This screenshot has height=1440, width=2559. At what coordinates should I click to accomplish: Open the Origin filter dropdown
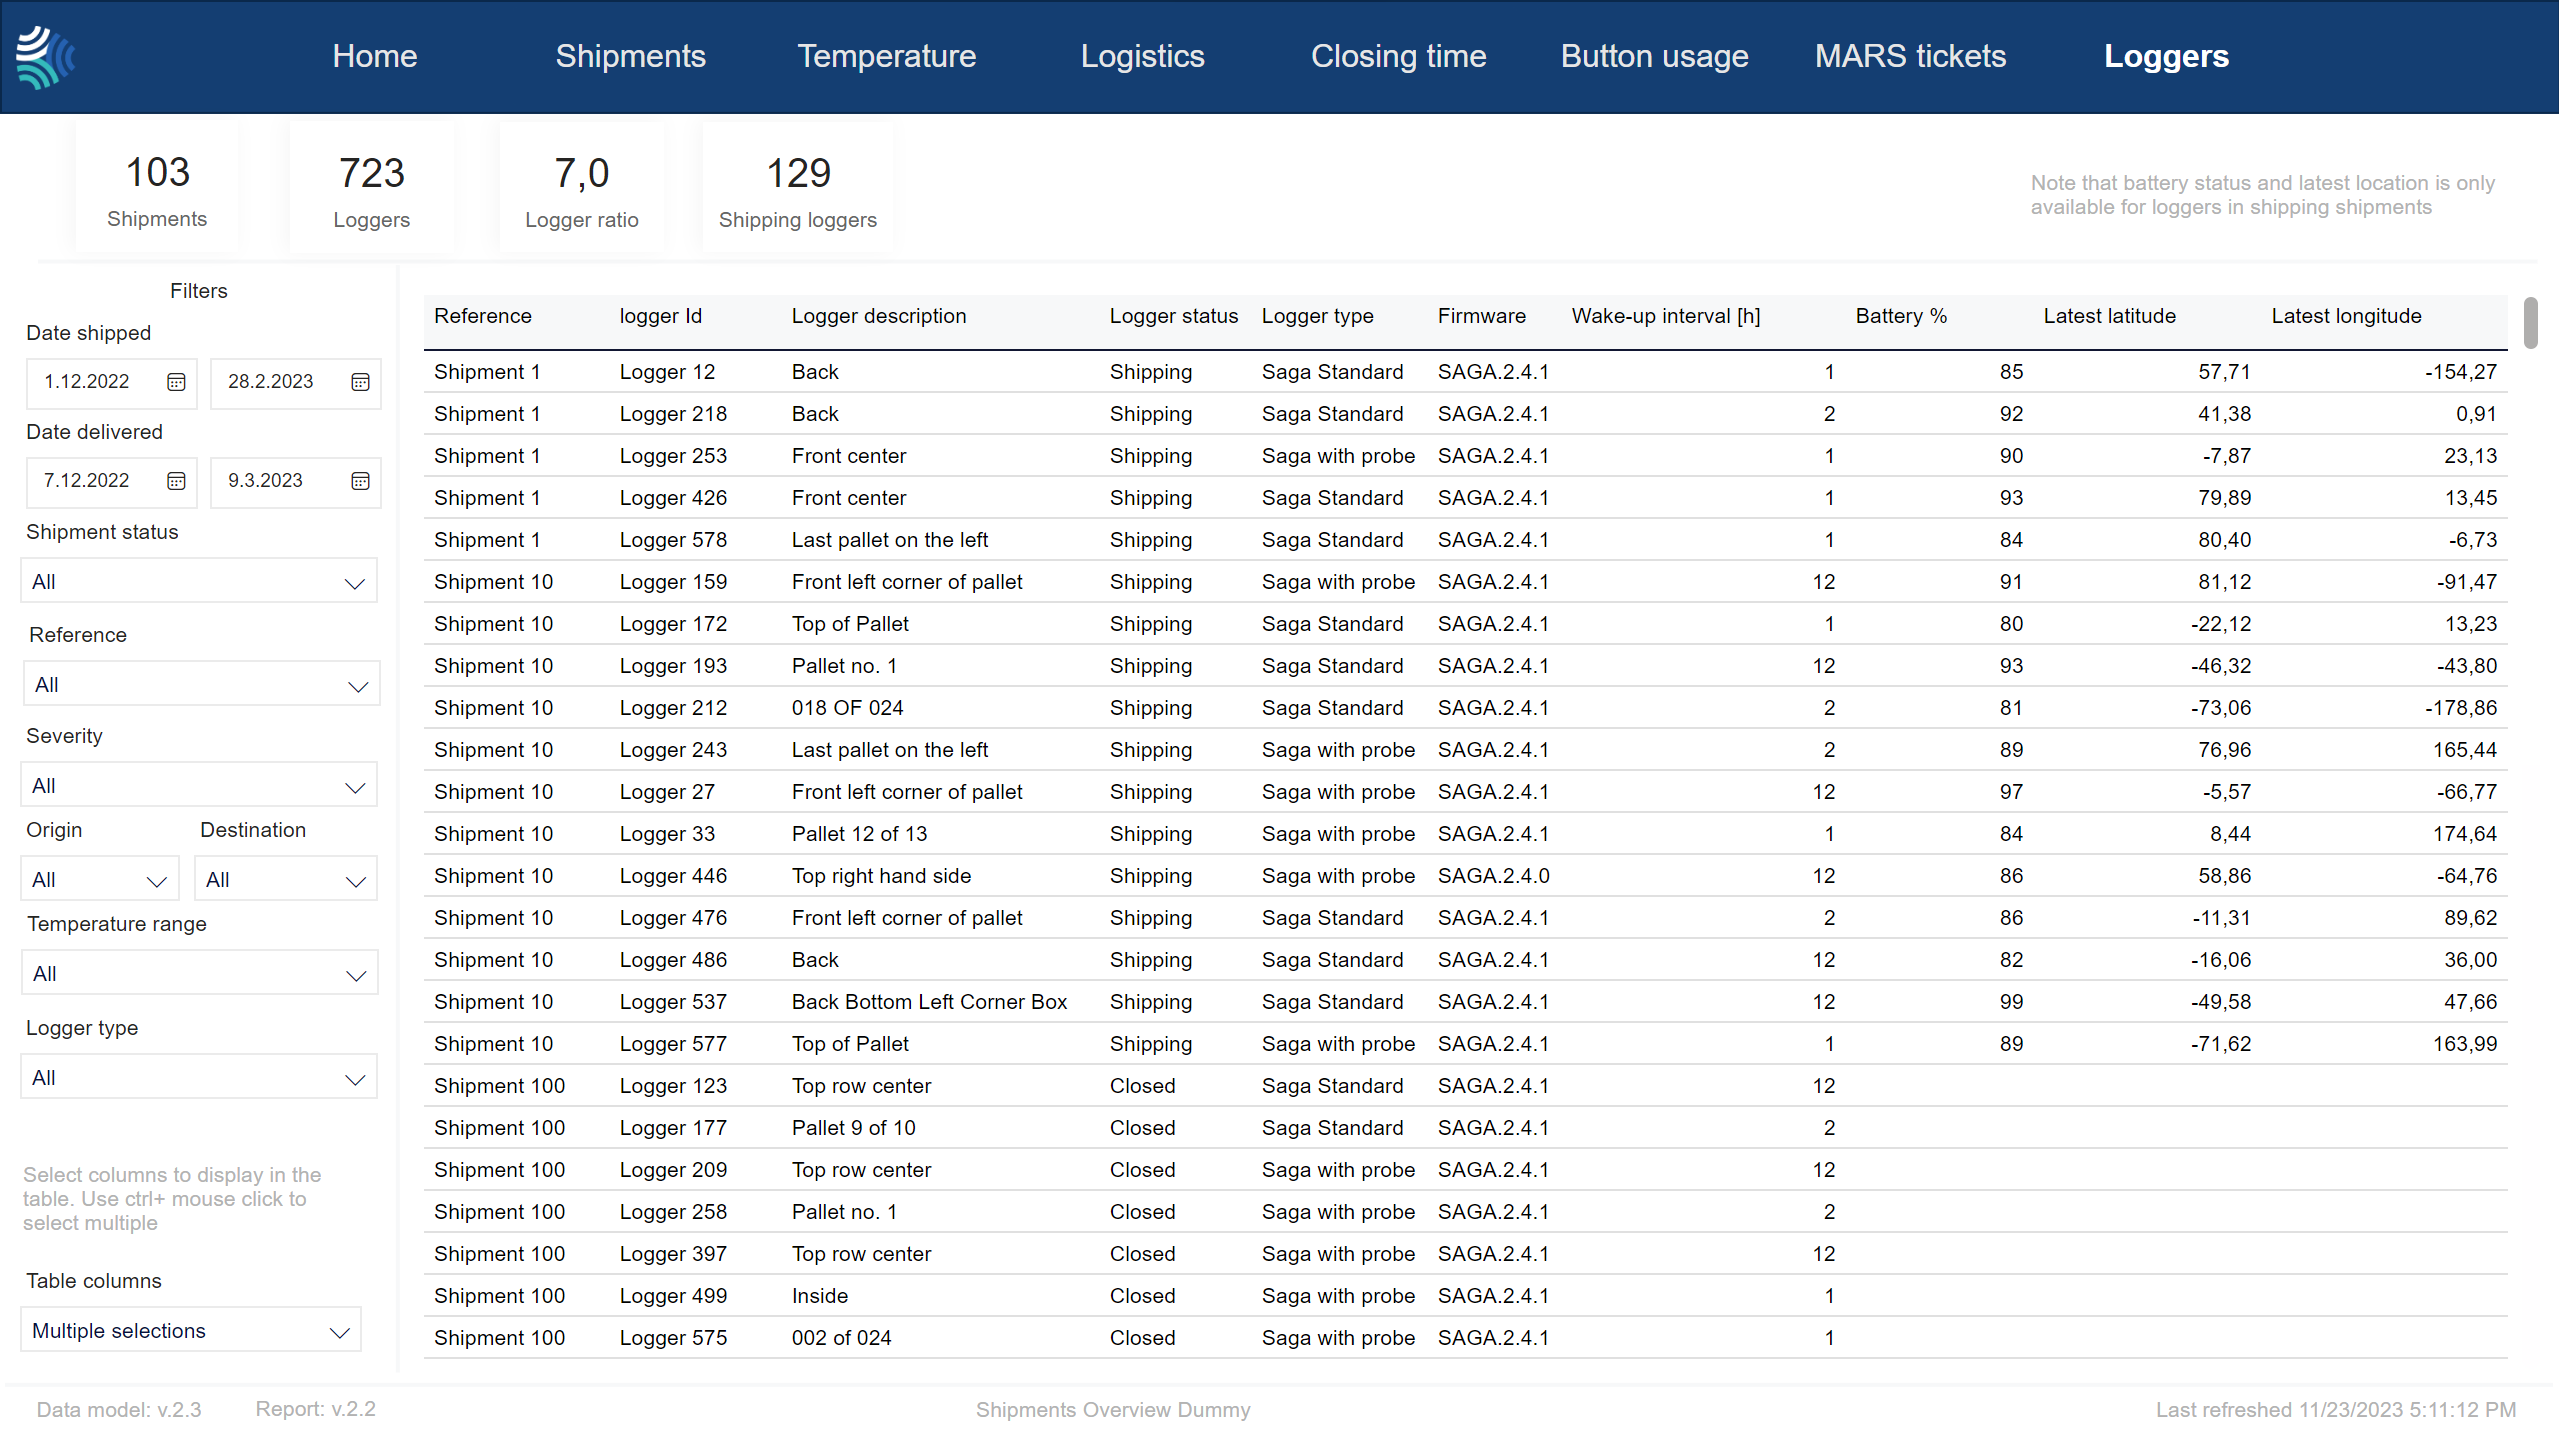(100, 879)
